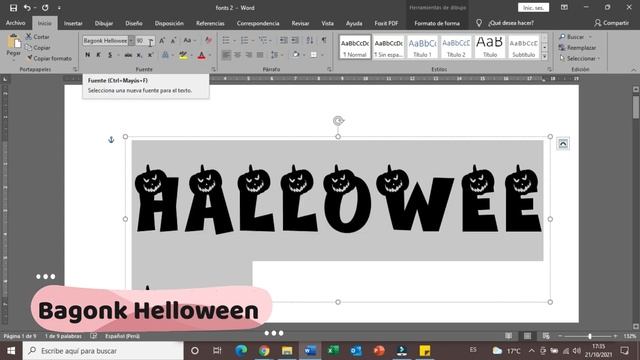Open the font name dropdown arrow
This screenshot has width=640, height=360.
131,40
